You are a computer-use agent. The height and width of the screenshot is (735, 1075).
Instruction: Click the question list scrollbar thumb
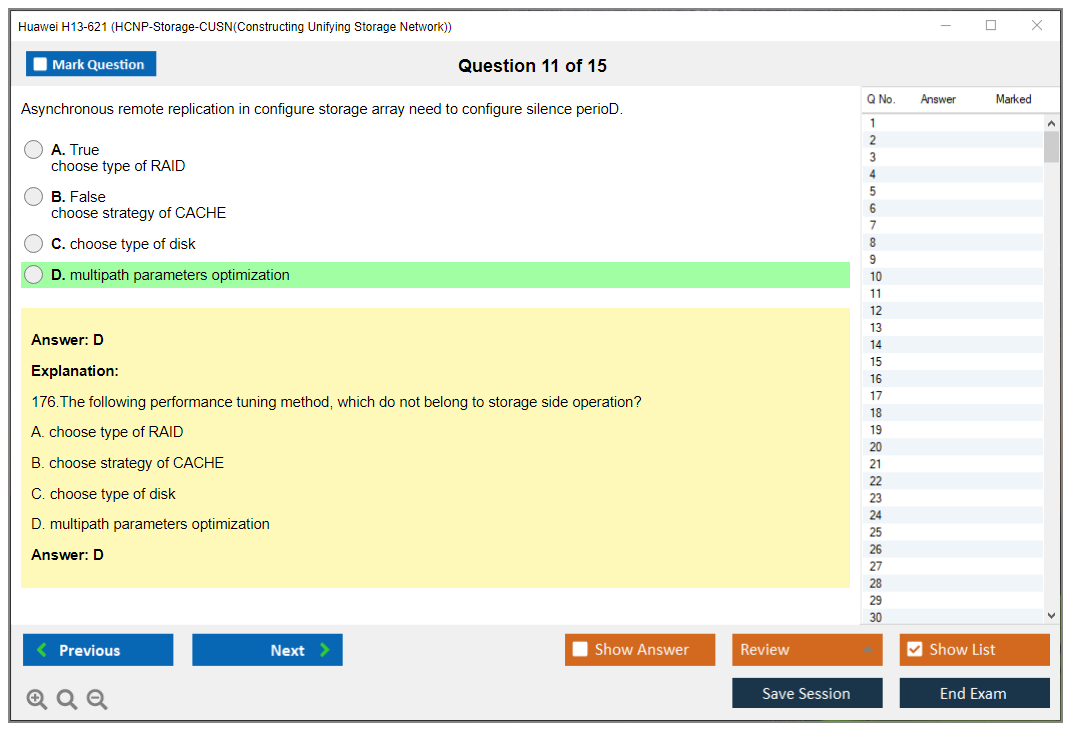tap(1051, 146)
